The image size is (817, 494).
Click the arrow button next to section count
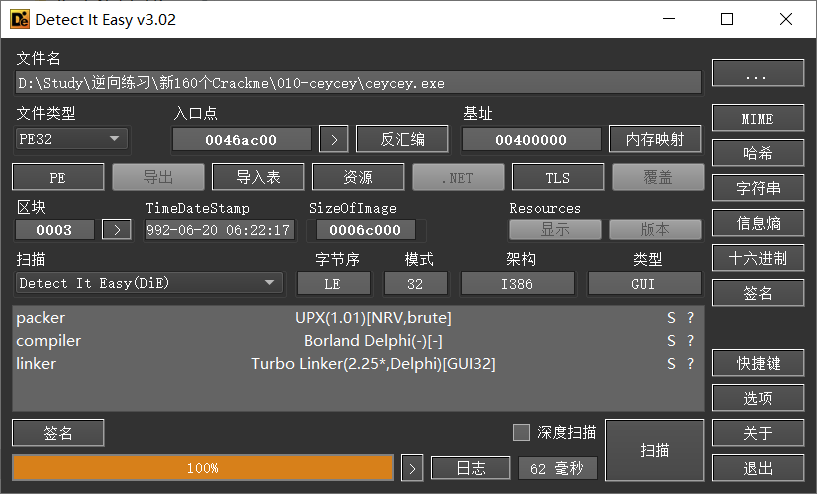point(117,230)
